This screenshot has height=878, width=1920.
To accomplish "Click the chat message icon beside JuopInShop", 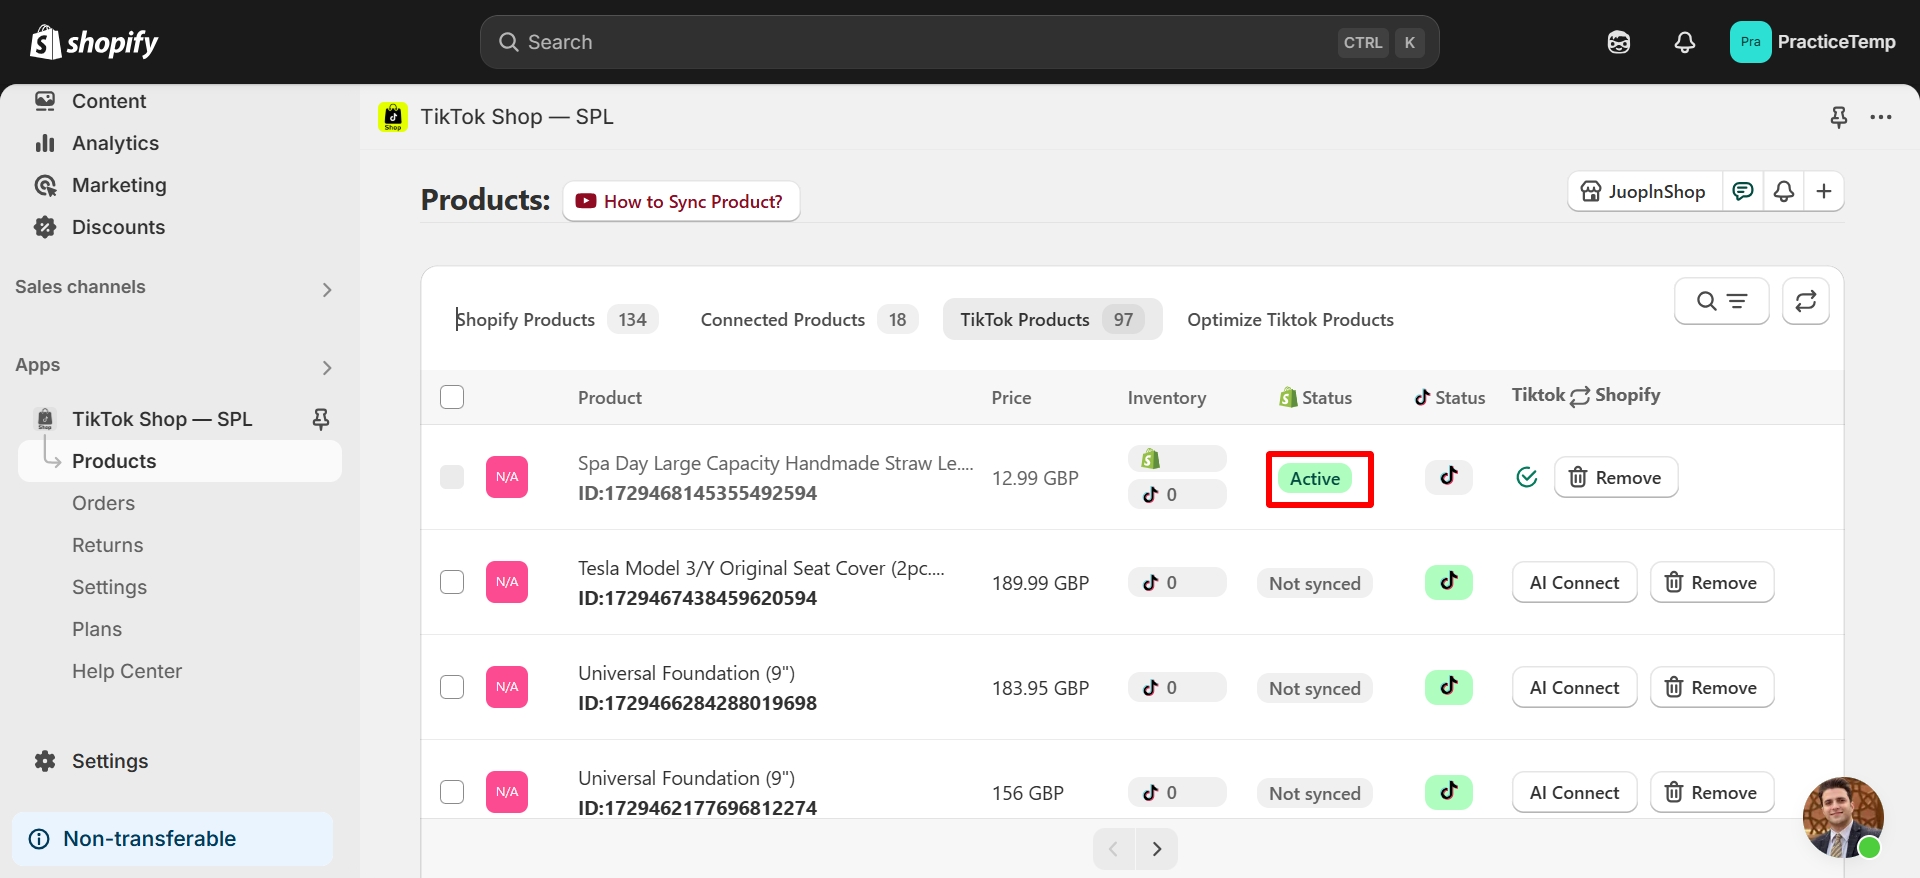I will click(x=1743, y=191).
